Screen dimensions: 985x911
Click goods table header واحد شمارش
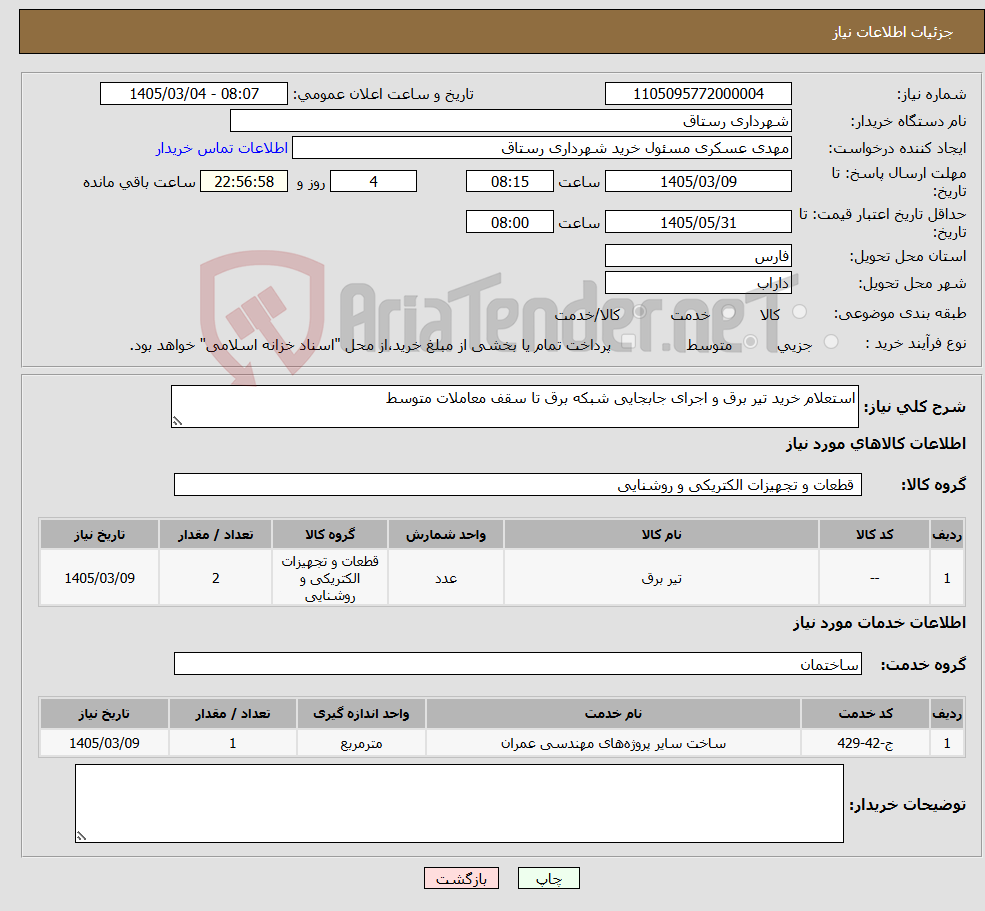point(445,535)
